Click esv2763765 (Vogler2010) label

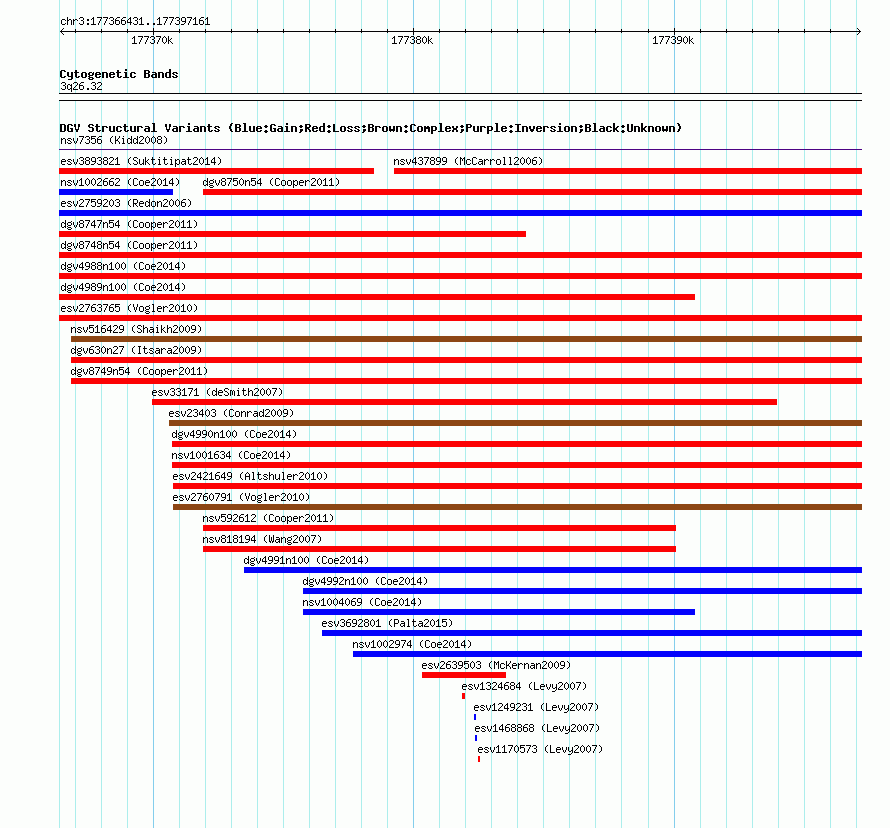coord(129,308)
